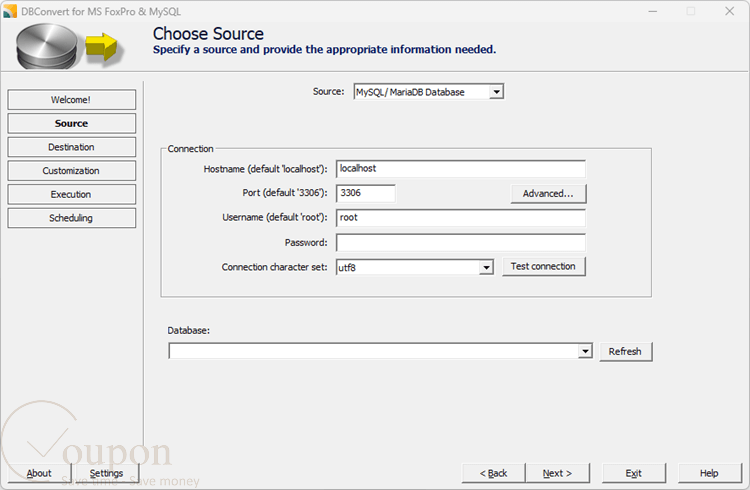This screenshot has height=490, width=750.
Task: Open the Scheduling step
Action: [x=71, y=218]
